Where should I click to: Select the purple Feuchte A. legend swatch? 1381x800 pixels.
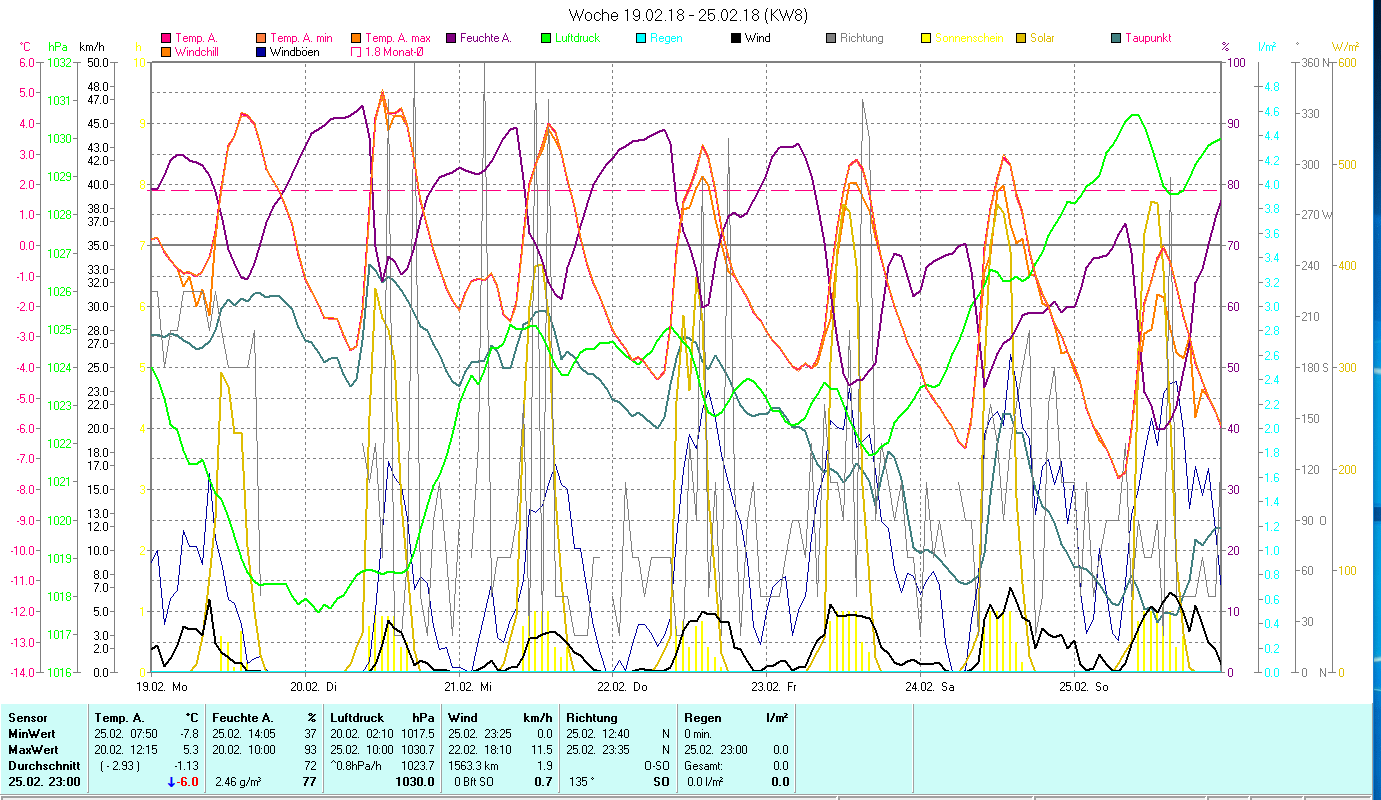point(450,38)
